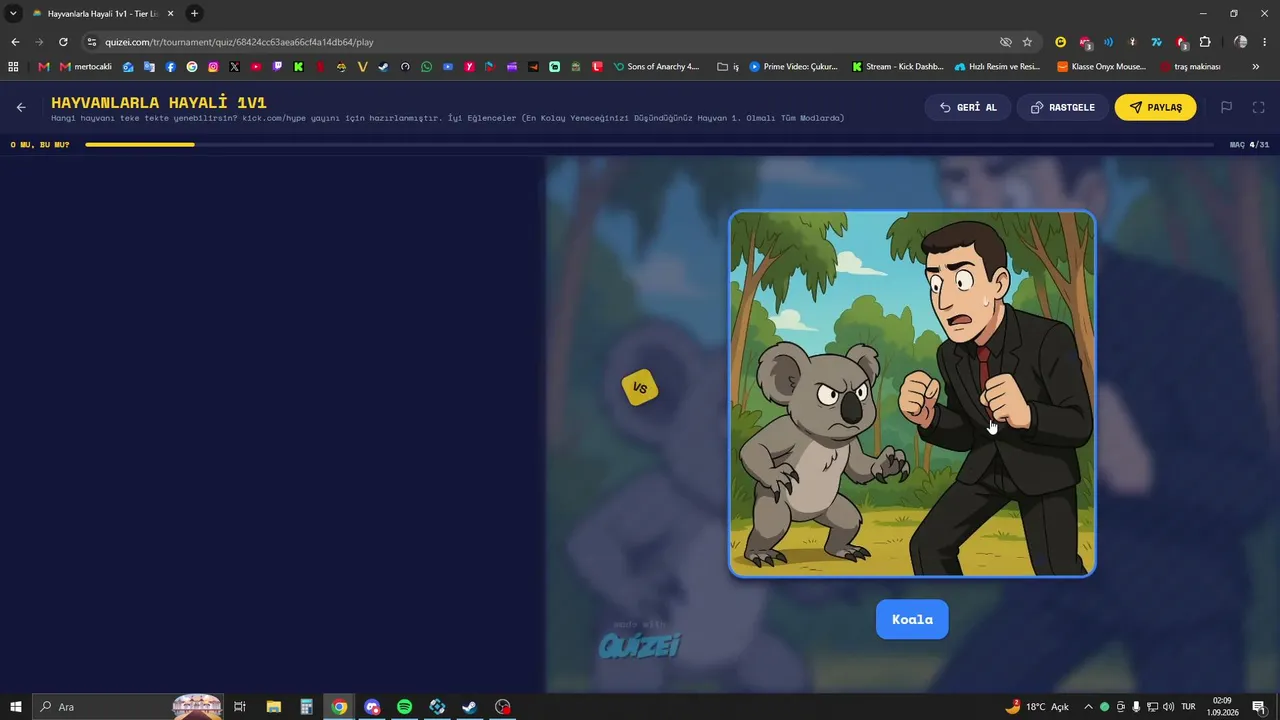1280x720 pixels.
Task: Open the Steam bookmark in bookmarks bar
Action: (383, 67)
